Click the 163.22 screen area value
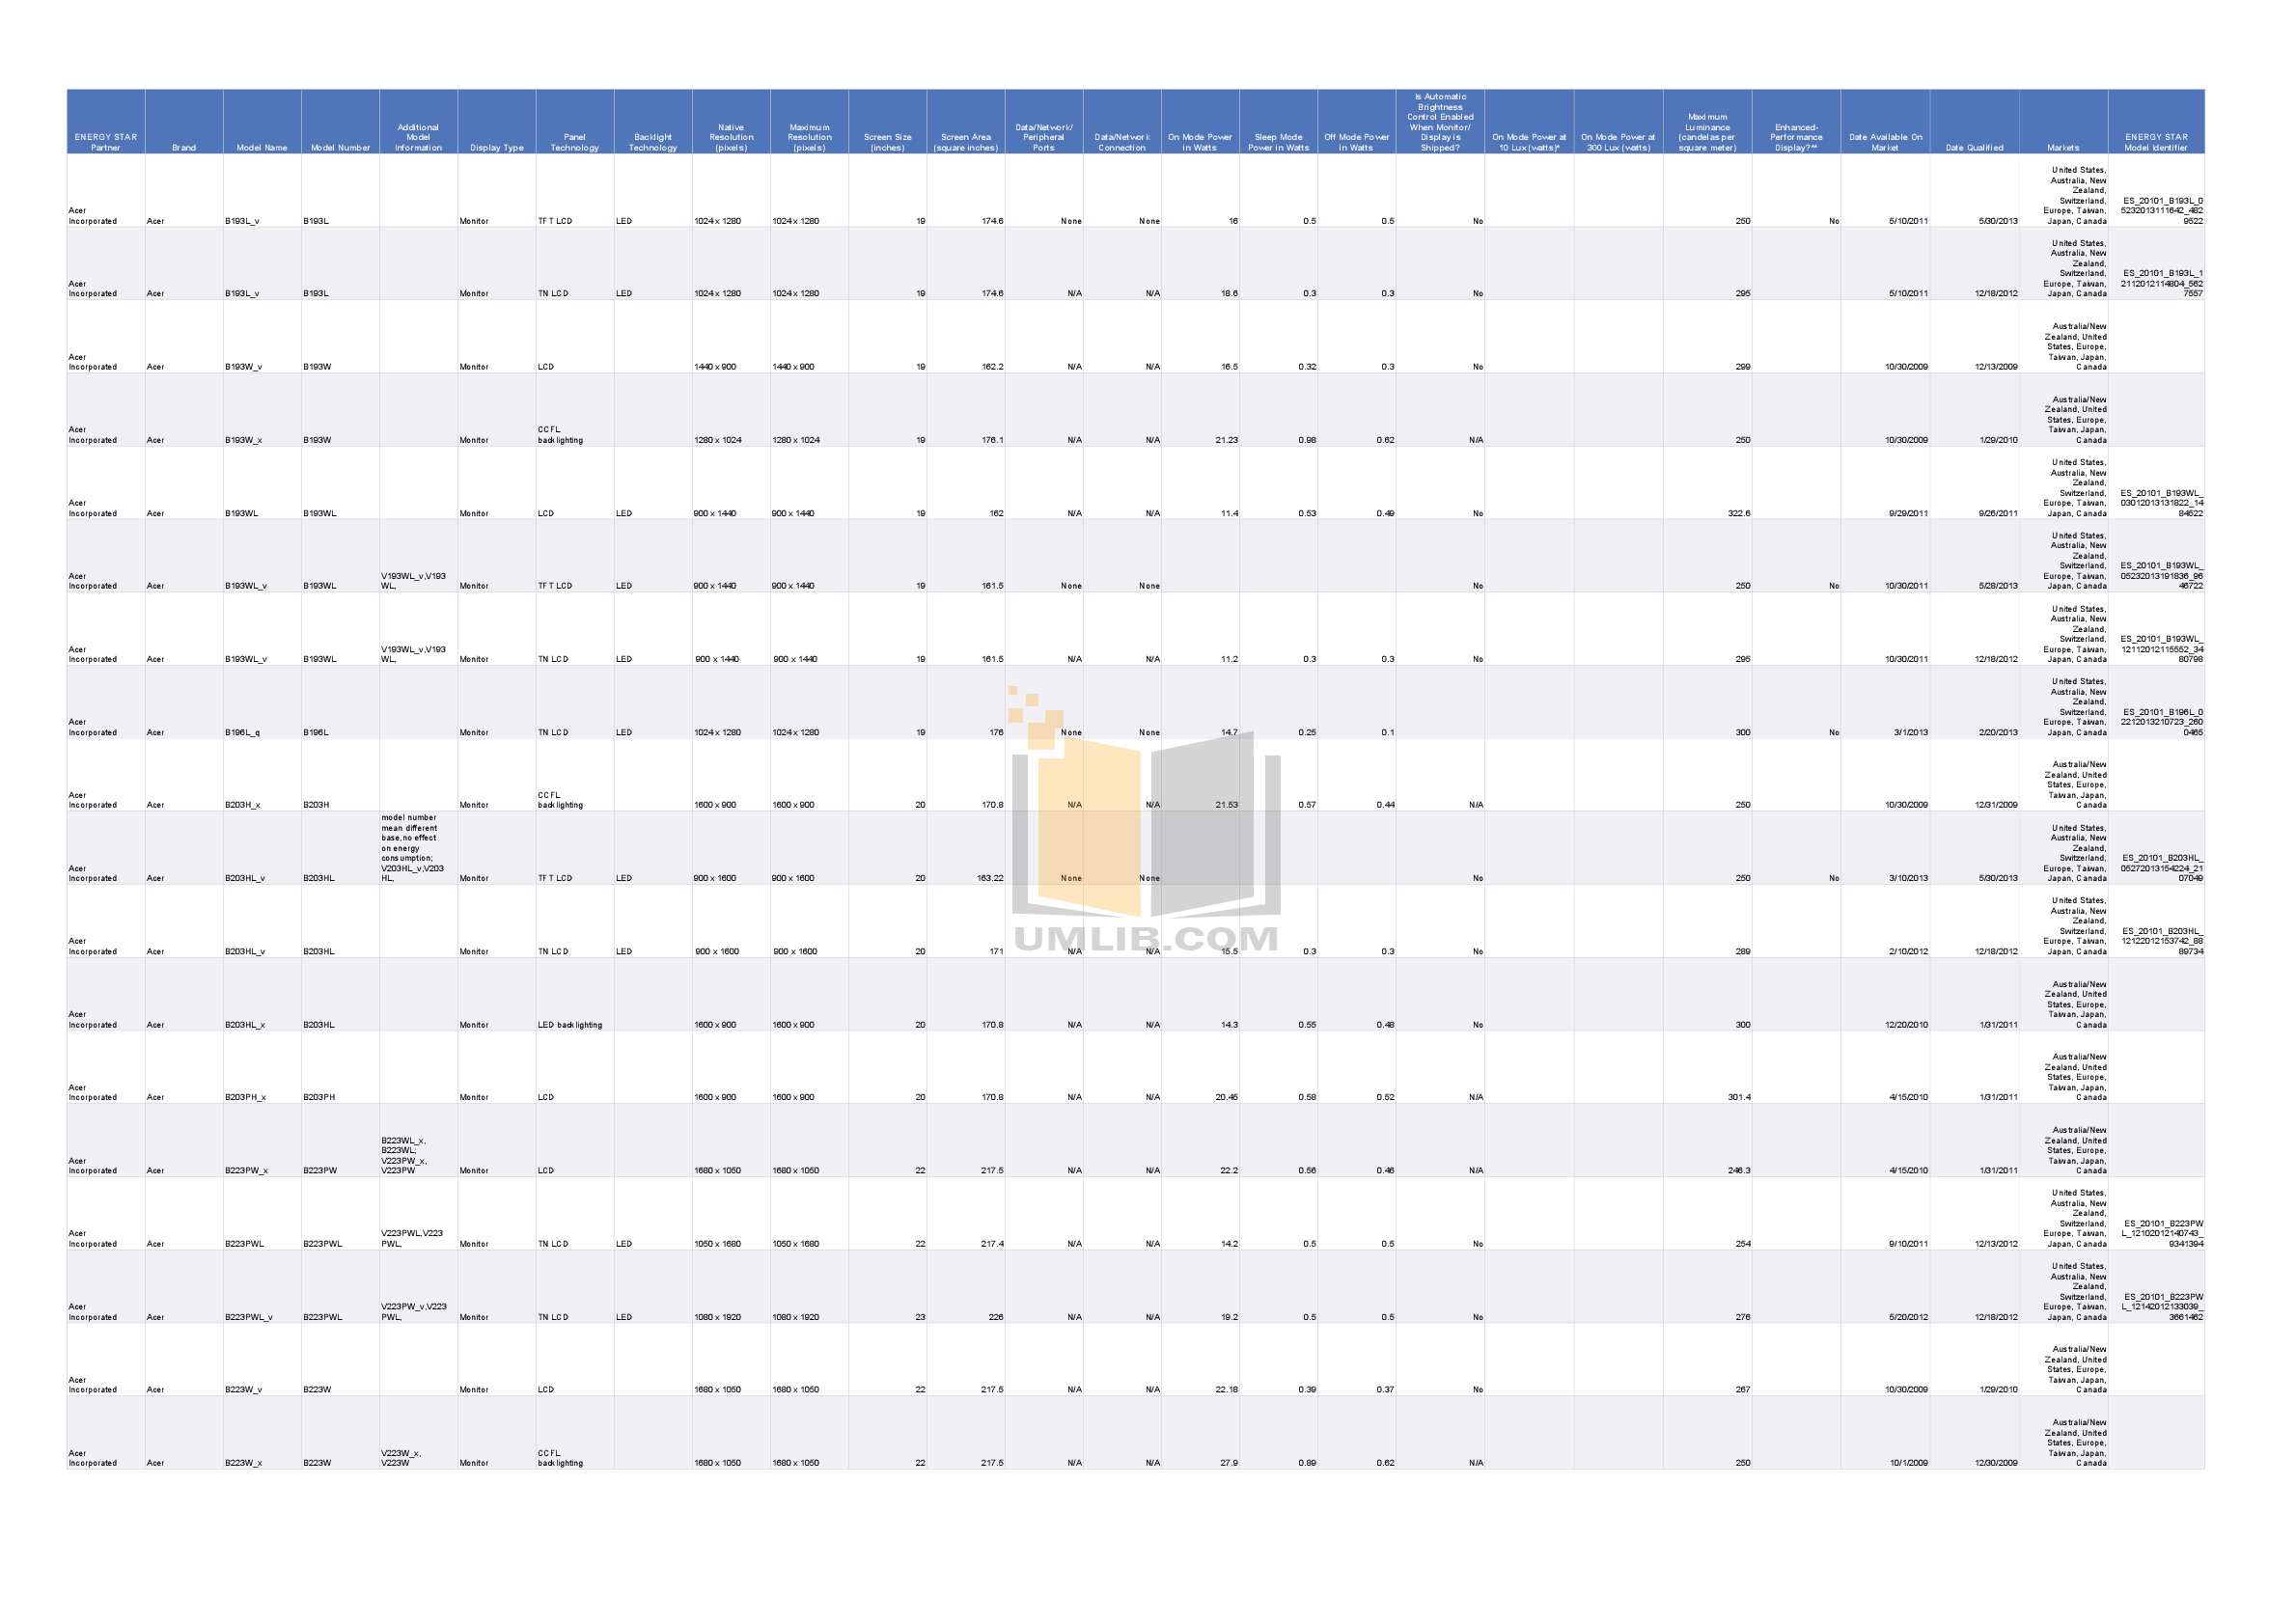 [990, 879]
